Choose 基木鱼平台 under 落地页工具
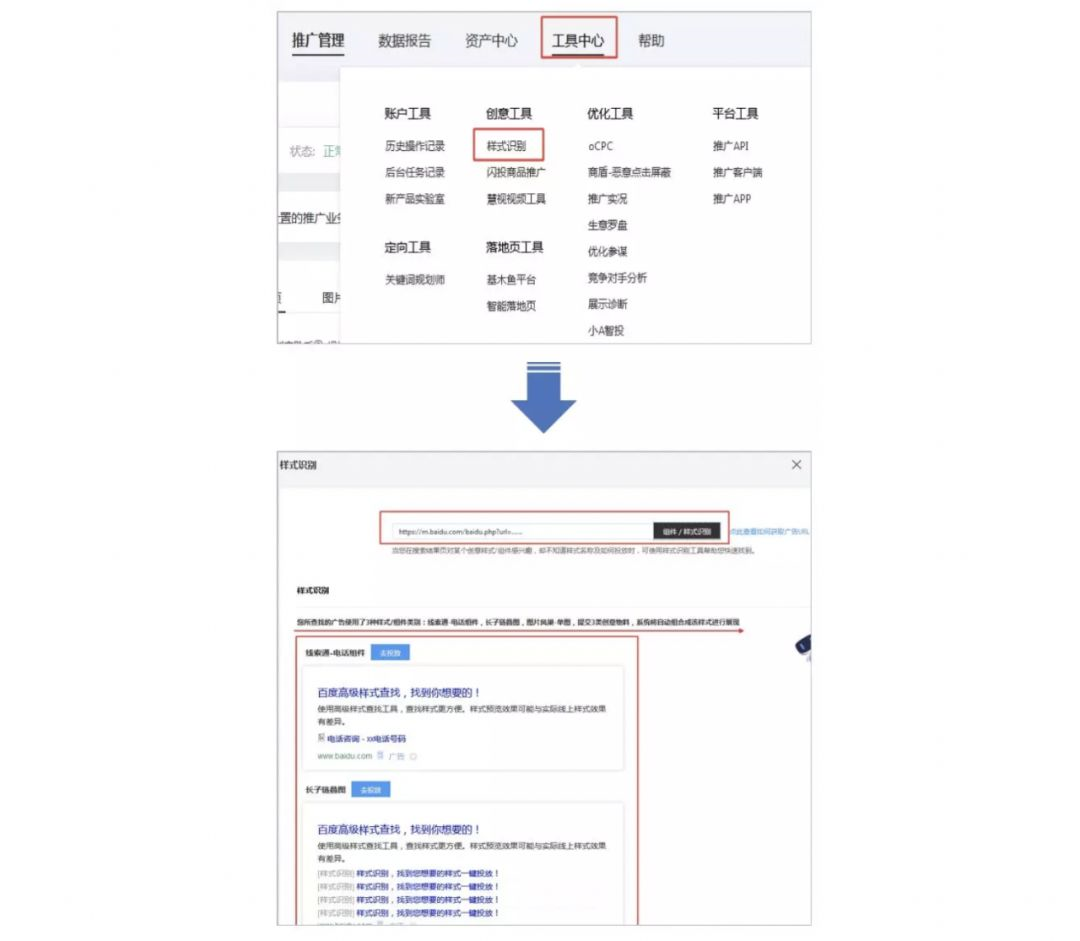The image size is (1080, 941). pyautogui.click(x=511, y=280)
